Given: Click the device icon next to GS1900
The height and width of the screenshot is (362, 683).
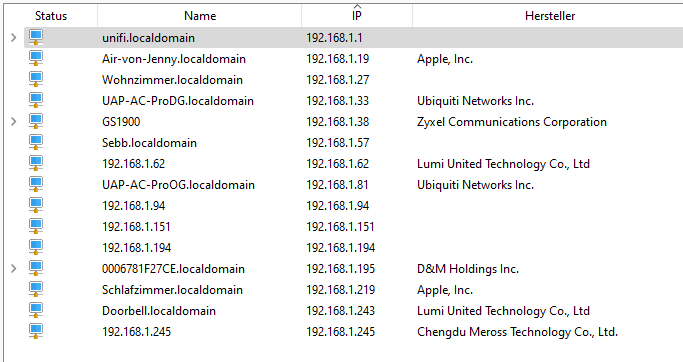Looking at the screenshot, I should 36,122.
